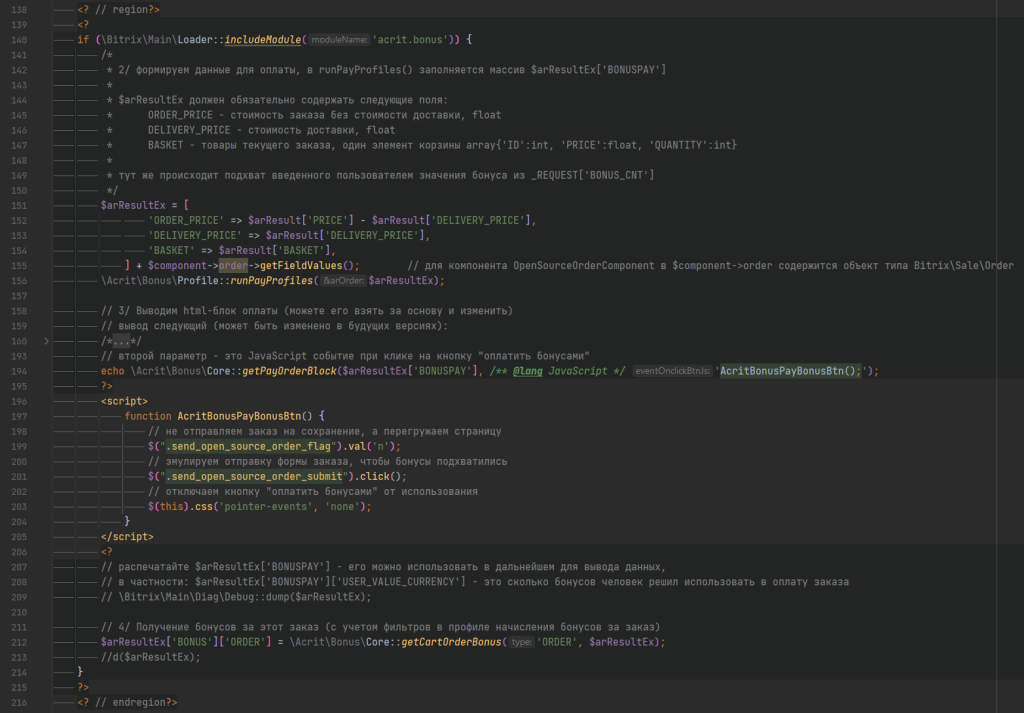Click the $(this) expression on line 203

pos(168,506)
